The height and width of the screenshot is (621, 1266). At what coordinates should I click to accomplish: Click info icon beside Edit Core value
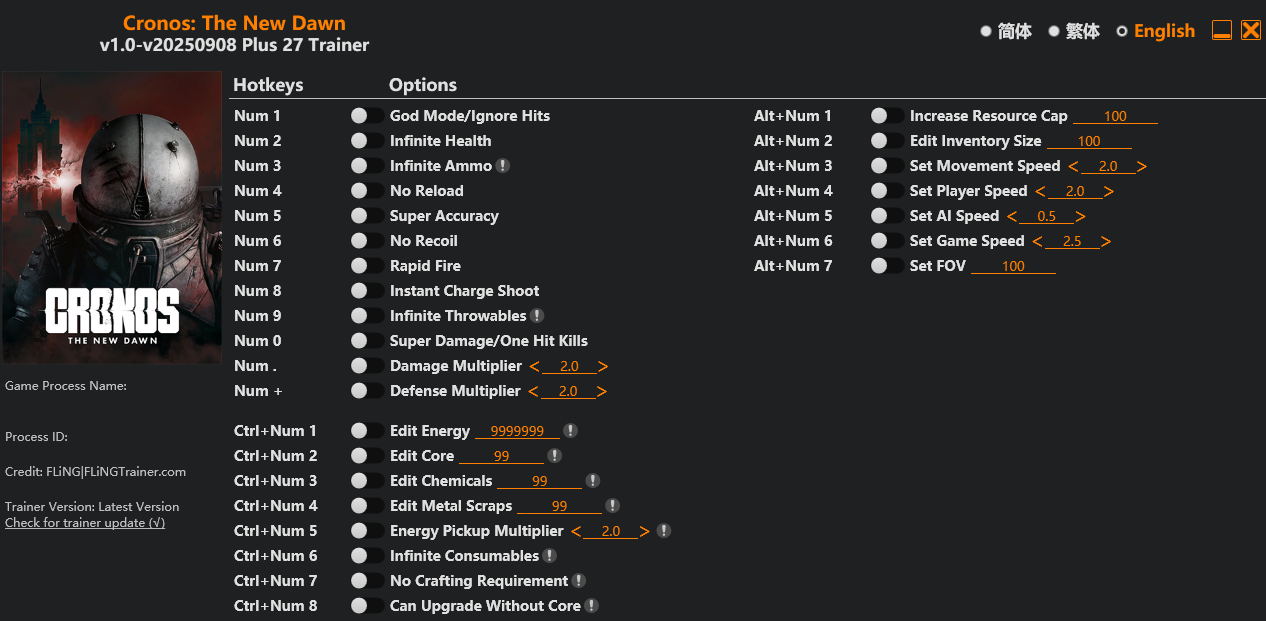(x=555, y=456)
